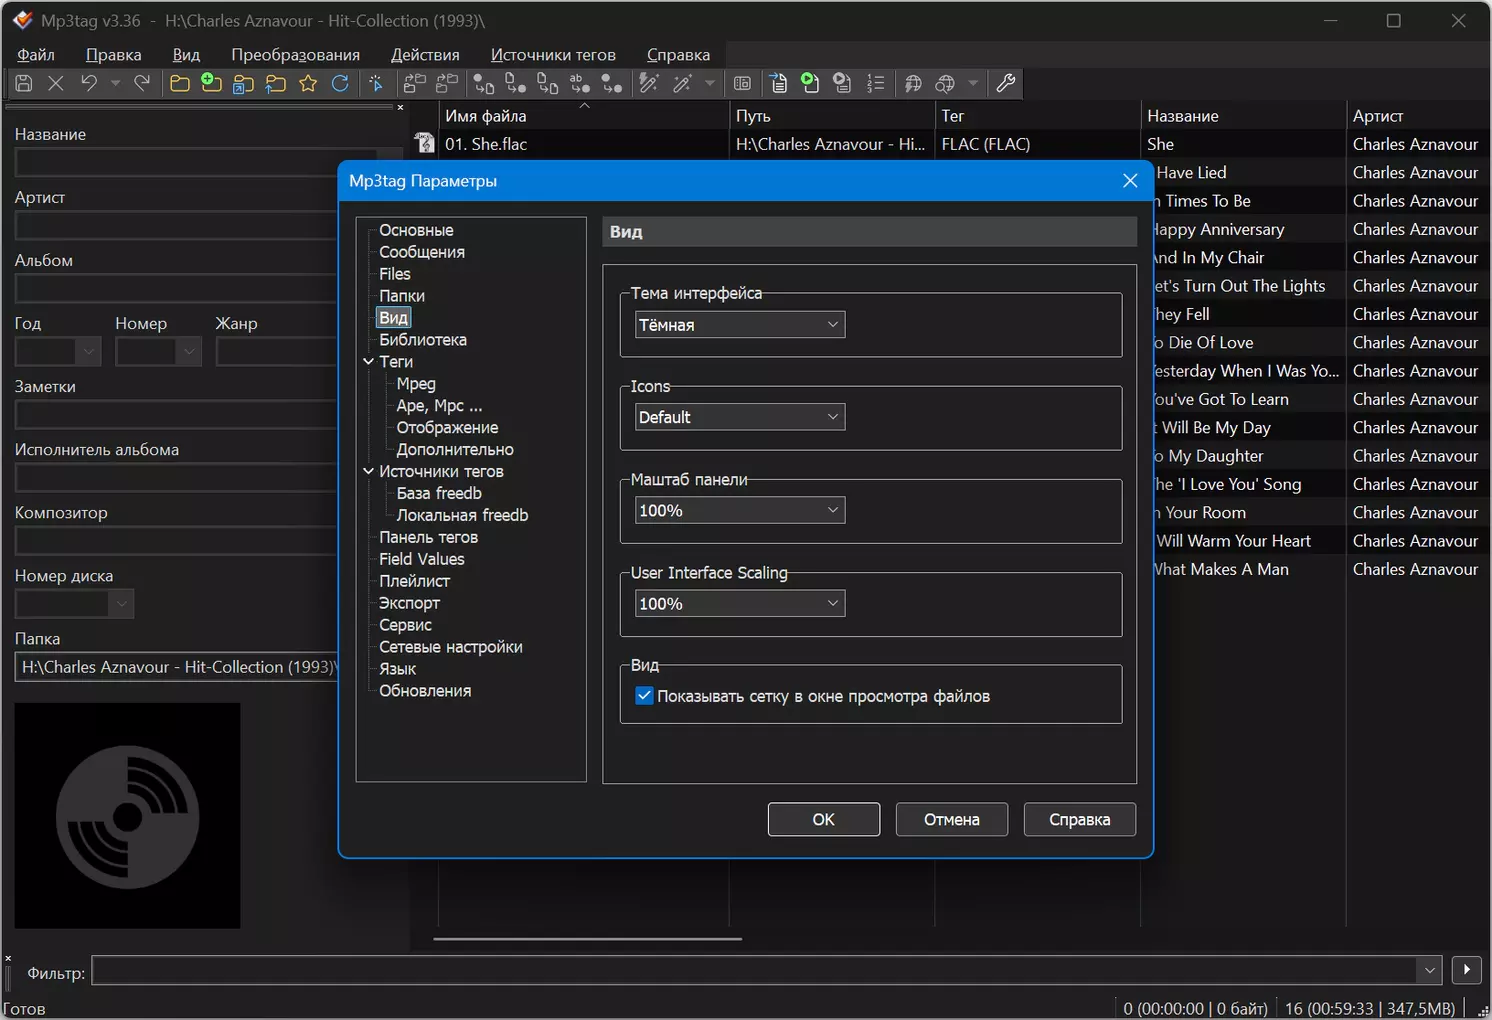Screen dimensions: 1492x1020
Task: Open the Маштаб панели 100% dropdown
Action: pos(740,511)
